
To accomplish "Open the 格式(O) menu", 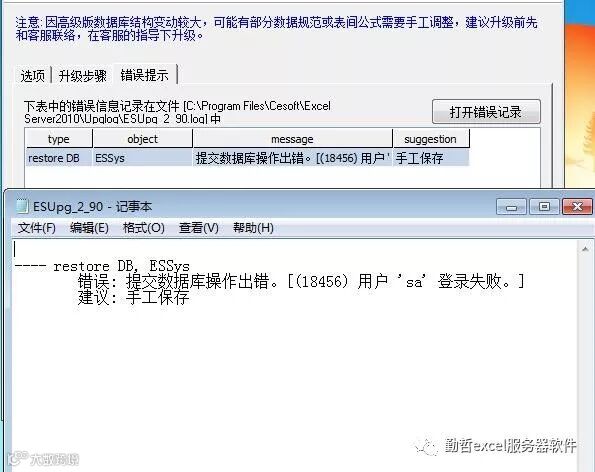I will point(144,228).
